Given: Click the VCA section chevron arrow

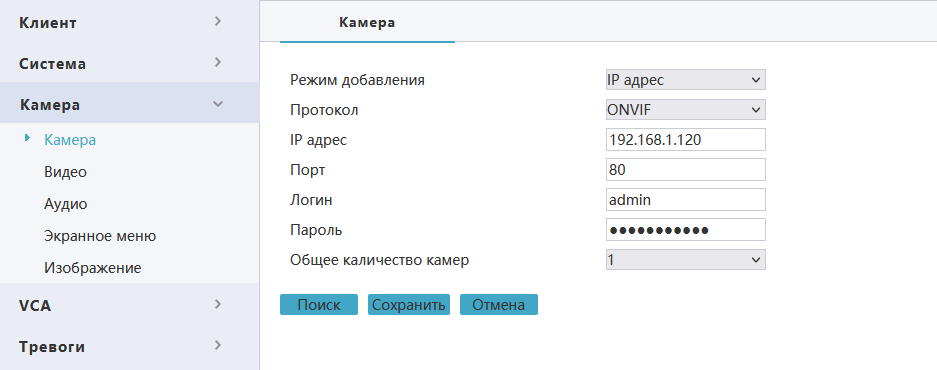Looking at the screenshot, I should pyautogui.click(x=218, y=304).
